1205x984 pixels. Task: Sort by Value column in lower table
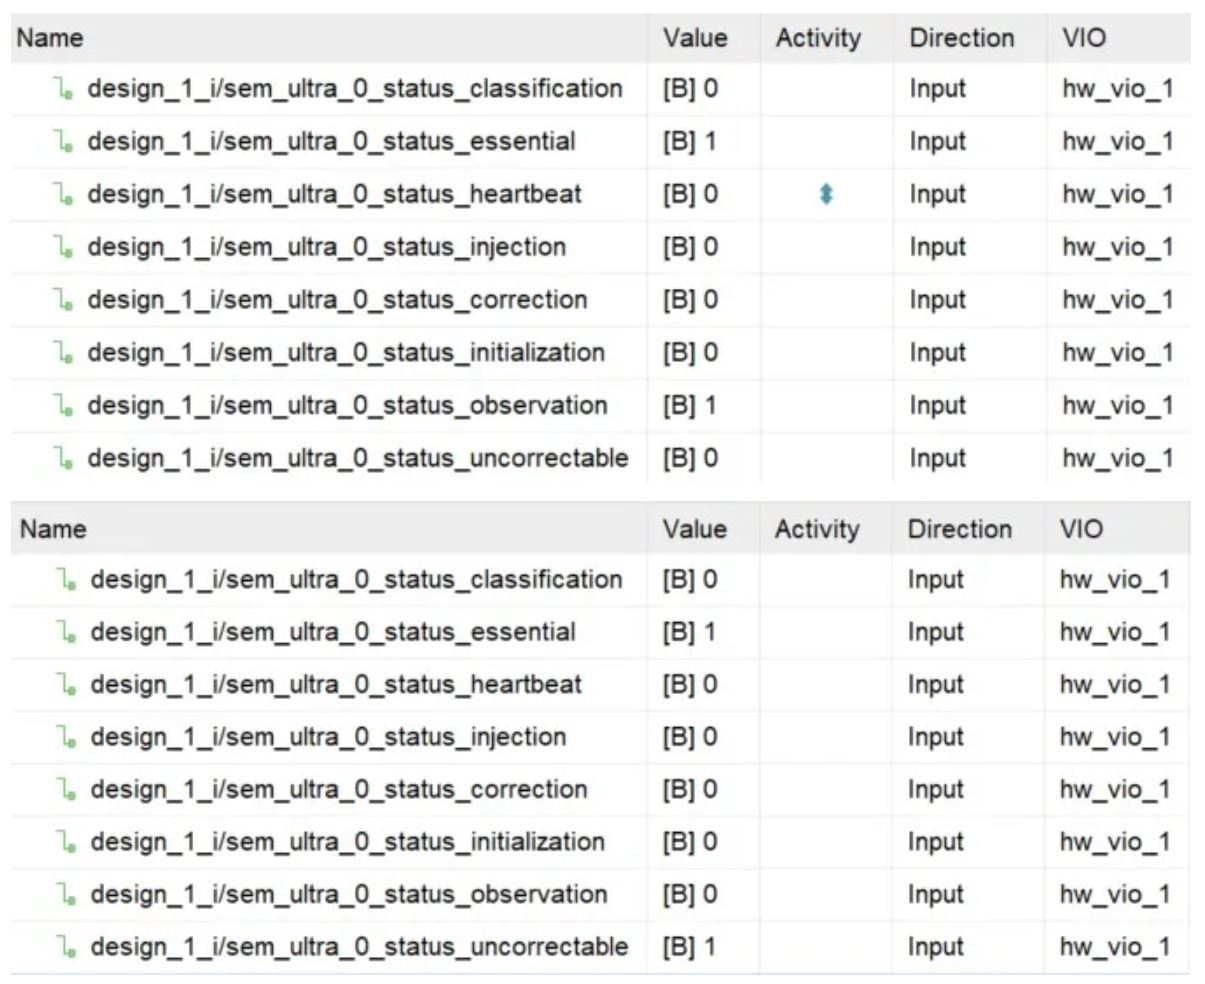[x=694, y=529]
